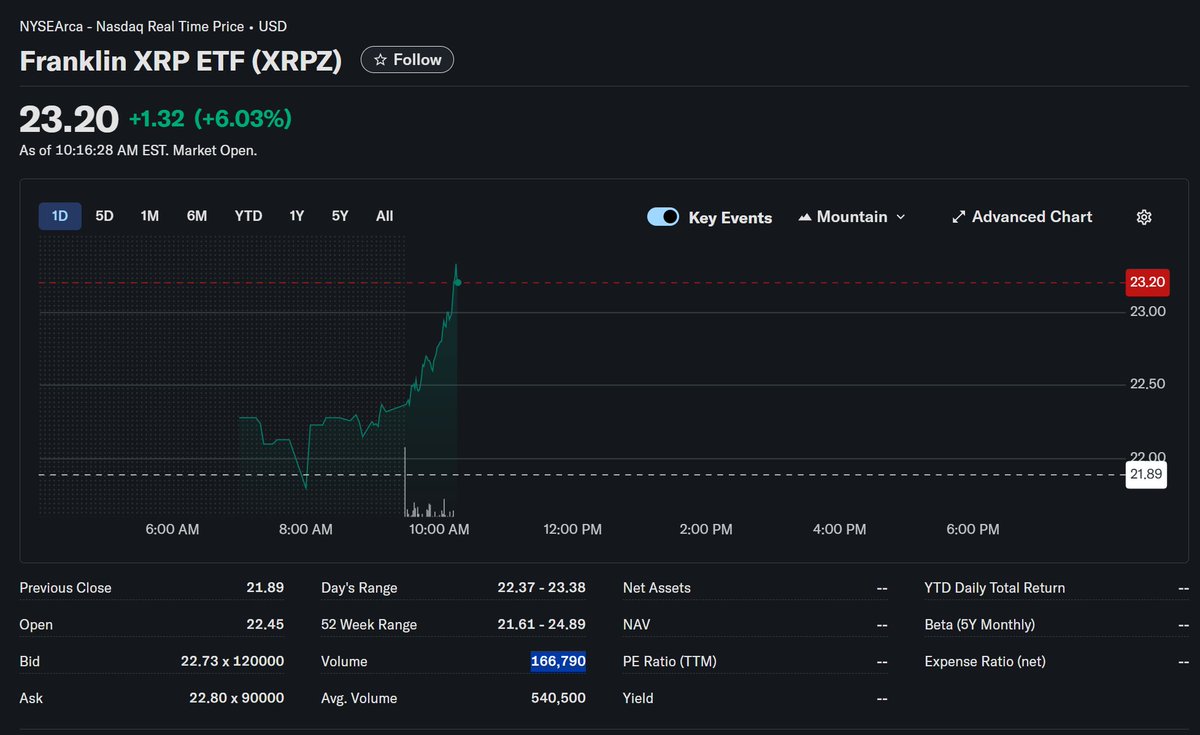Click the PE Ratio (TTM) label
1200x735 pixels.
tap(670, 662)
